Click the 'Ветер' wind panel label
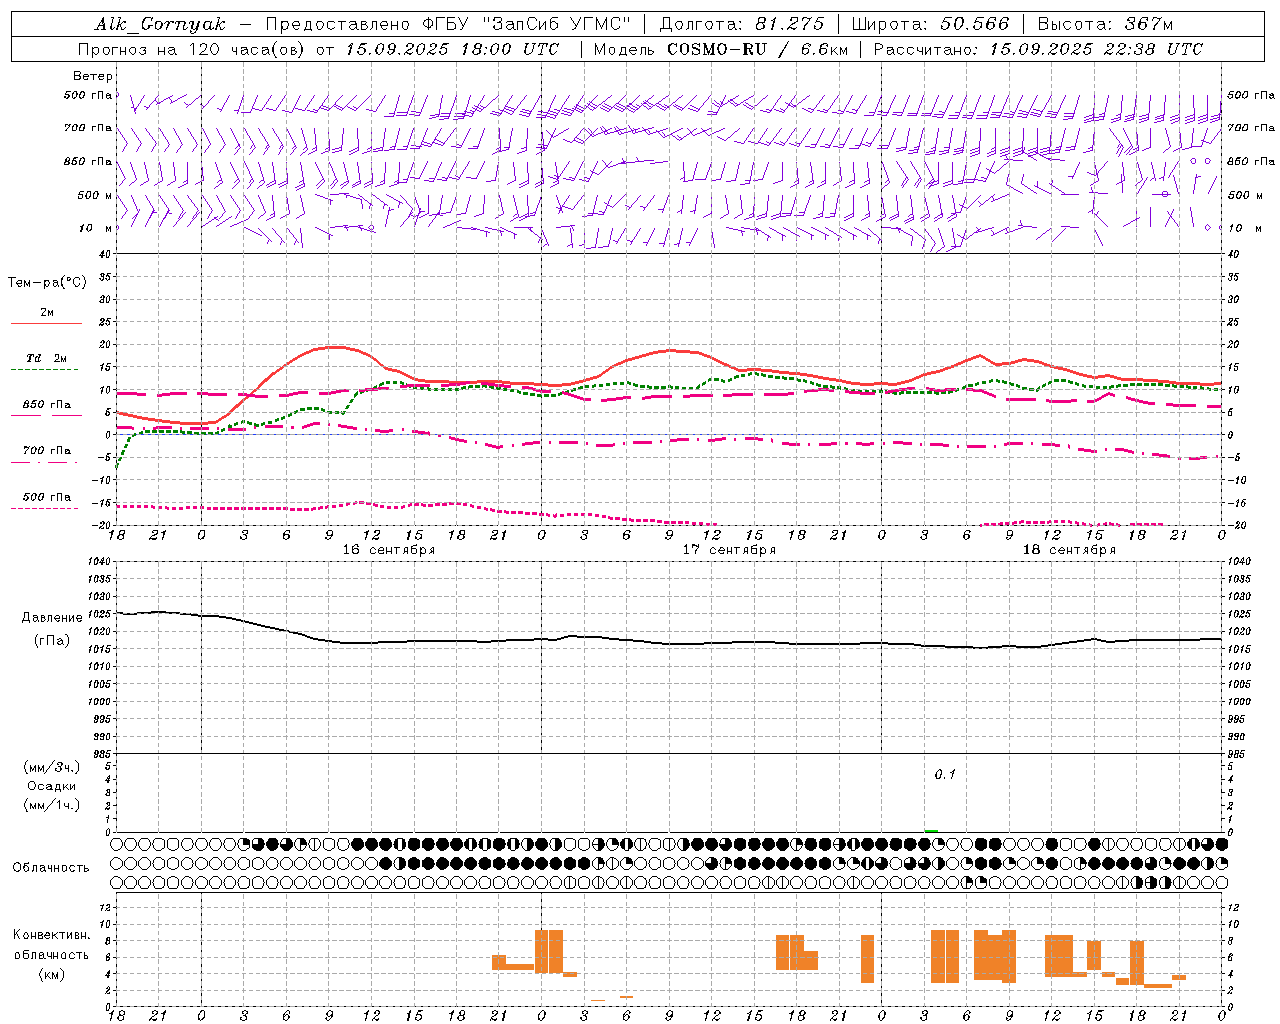Viewport: 1280px width, 1024px height. (x=93, y=76)
